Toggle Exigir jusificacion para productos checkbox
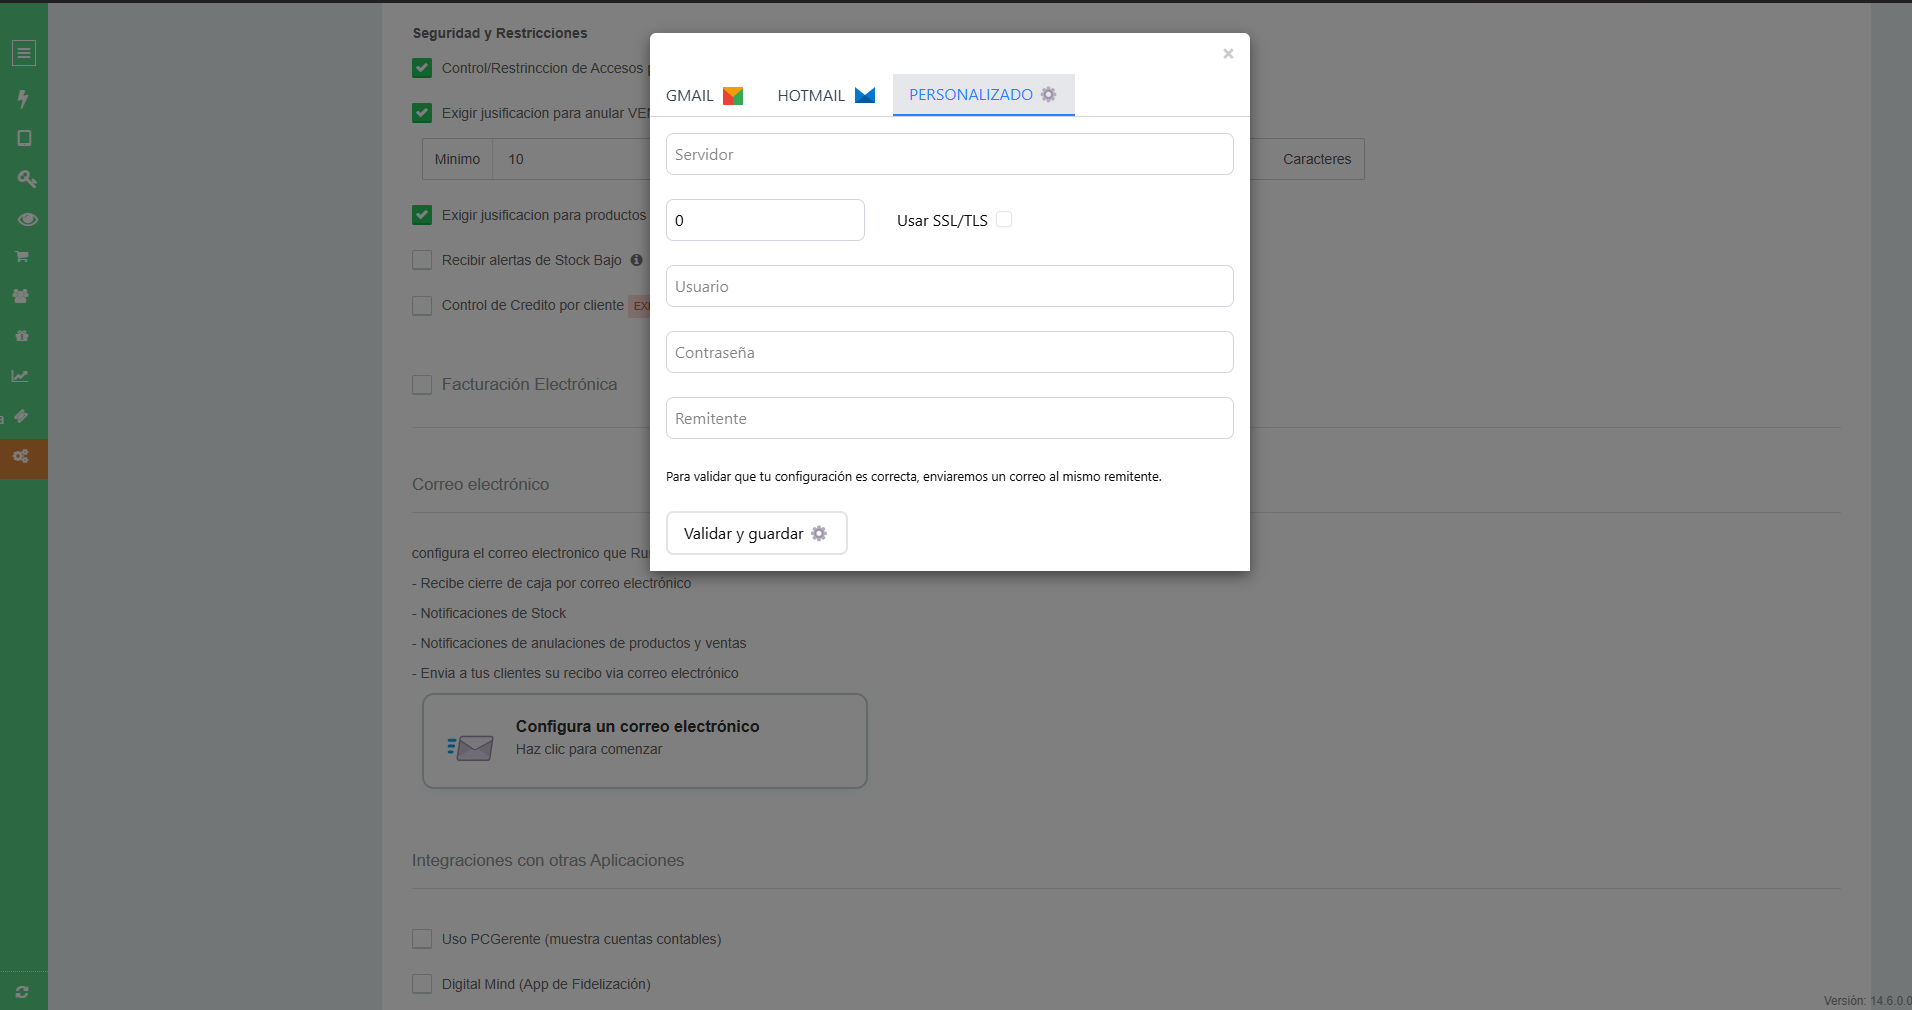Image resolution: width=1912 pixels, height=1010 pixels. coord(422,215)
